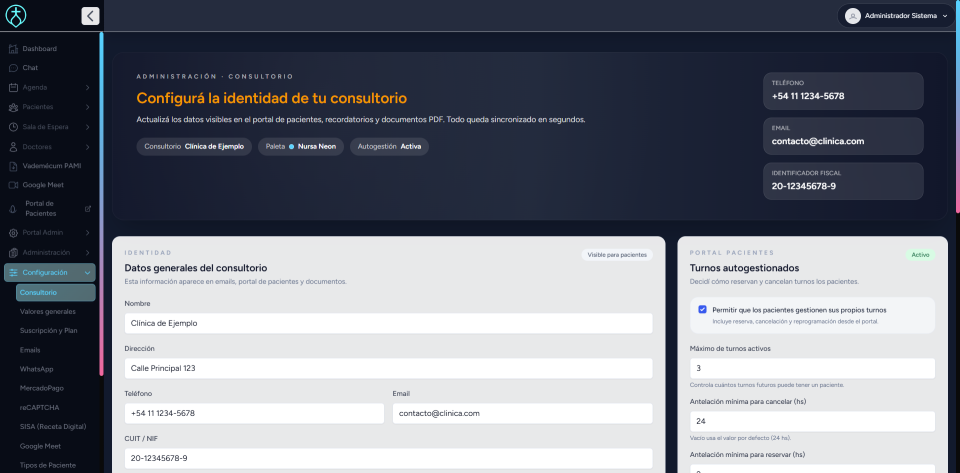Click the Vademécum PAMI sidebar icon

pyautogui.click(x=13, y=166)
